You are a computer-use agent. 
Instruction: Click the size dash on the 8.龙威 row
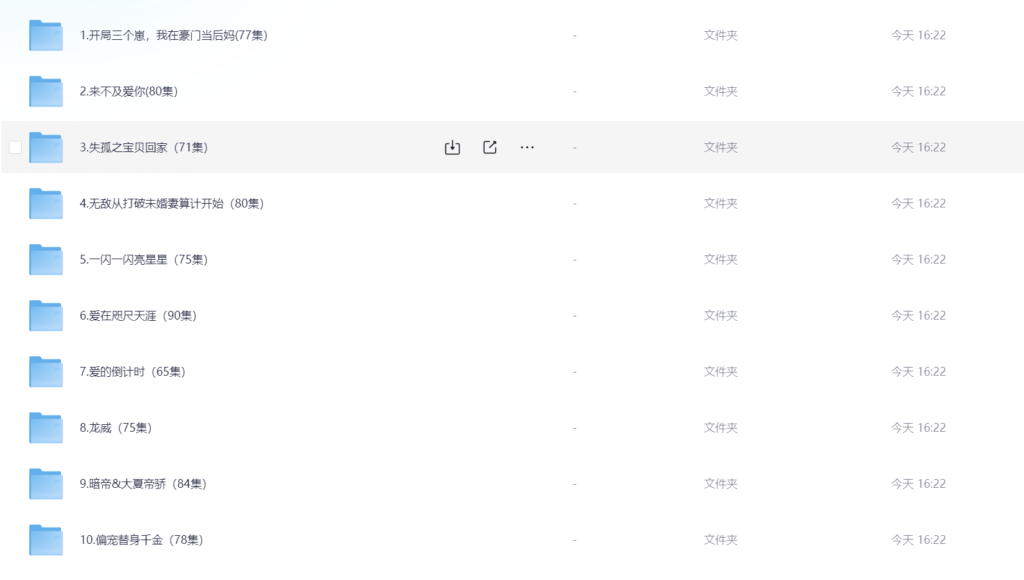(575, 427)
